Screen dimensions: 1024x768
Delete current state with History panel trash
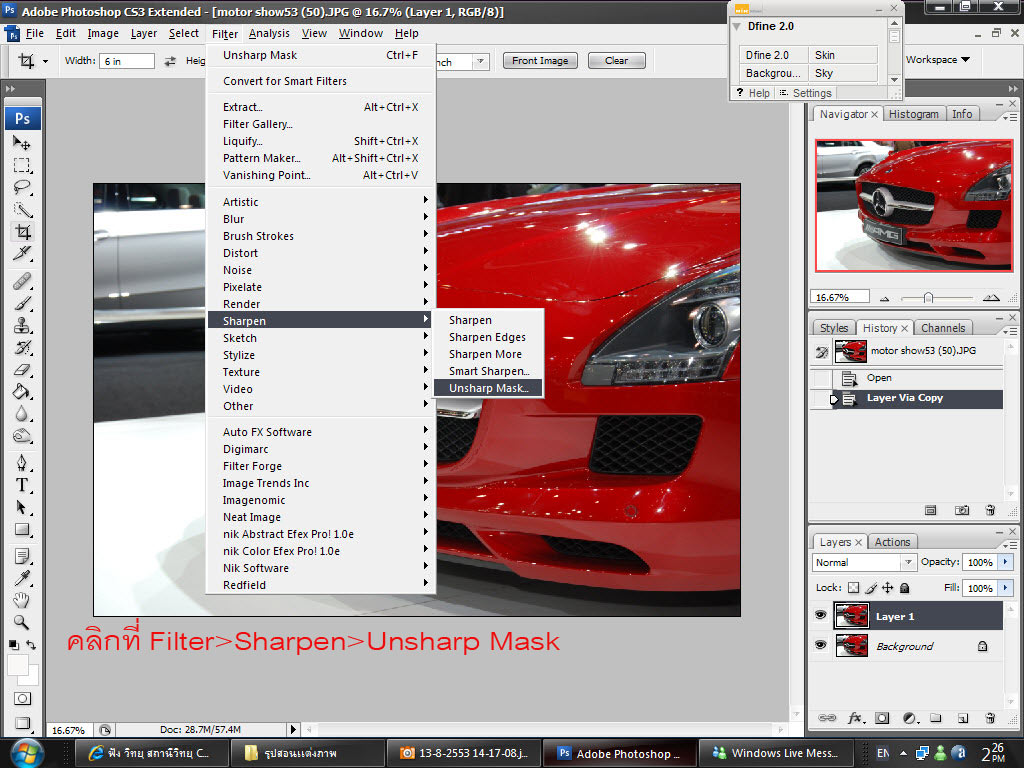pos(990,510)
